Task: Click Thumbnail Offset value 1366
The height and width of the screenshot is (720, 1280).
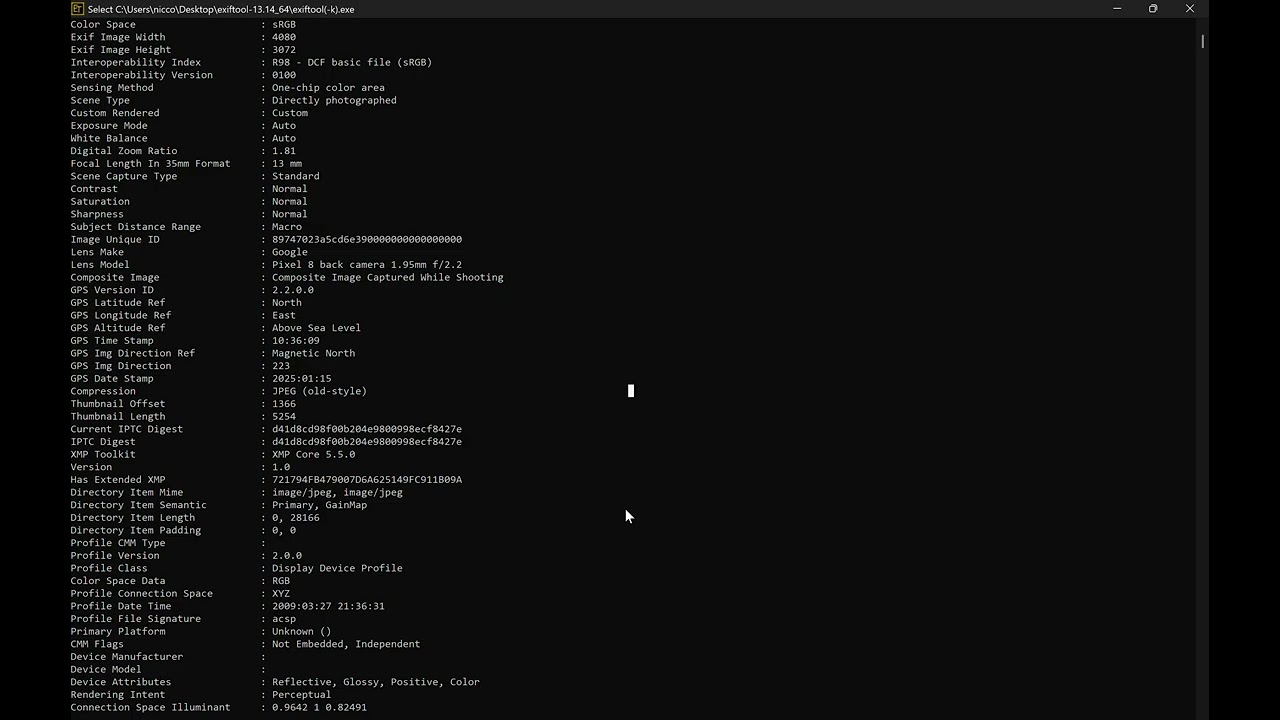Action: (x=284, y=404)
